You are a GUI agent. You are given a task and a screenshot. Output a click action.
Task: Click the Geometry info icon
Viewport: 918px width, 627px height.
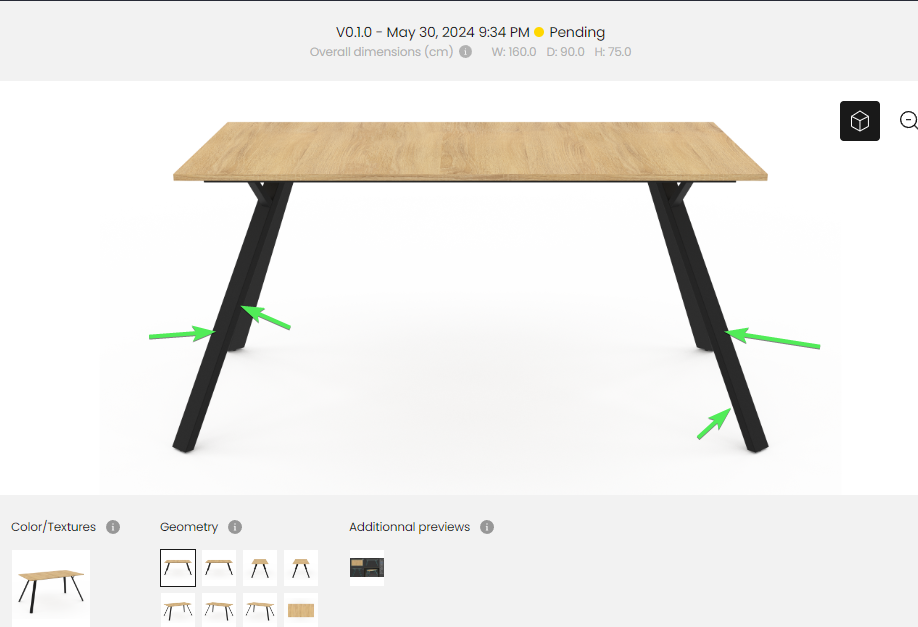[x=235, y=527]
